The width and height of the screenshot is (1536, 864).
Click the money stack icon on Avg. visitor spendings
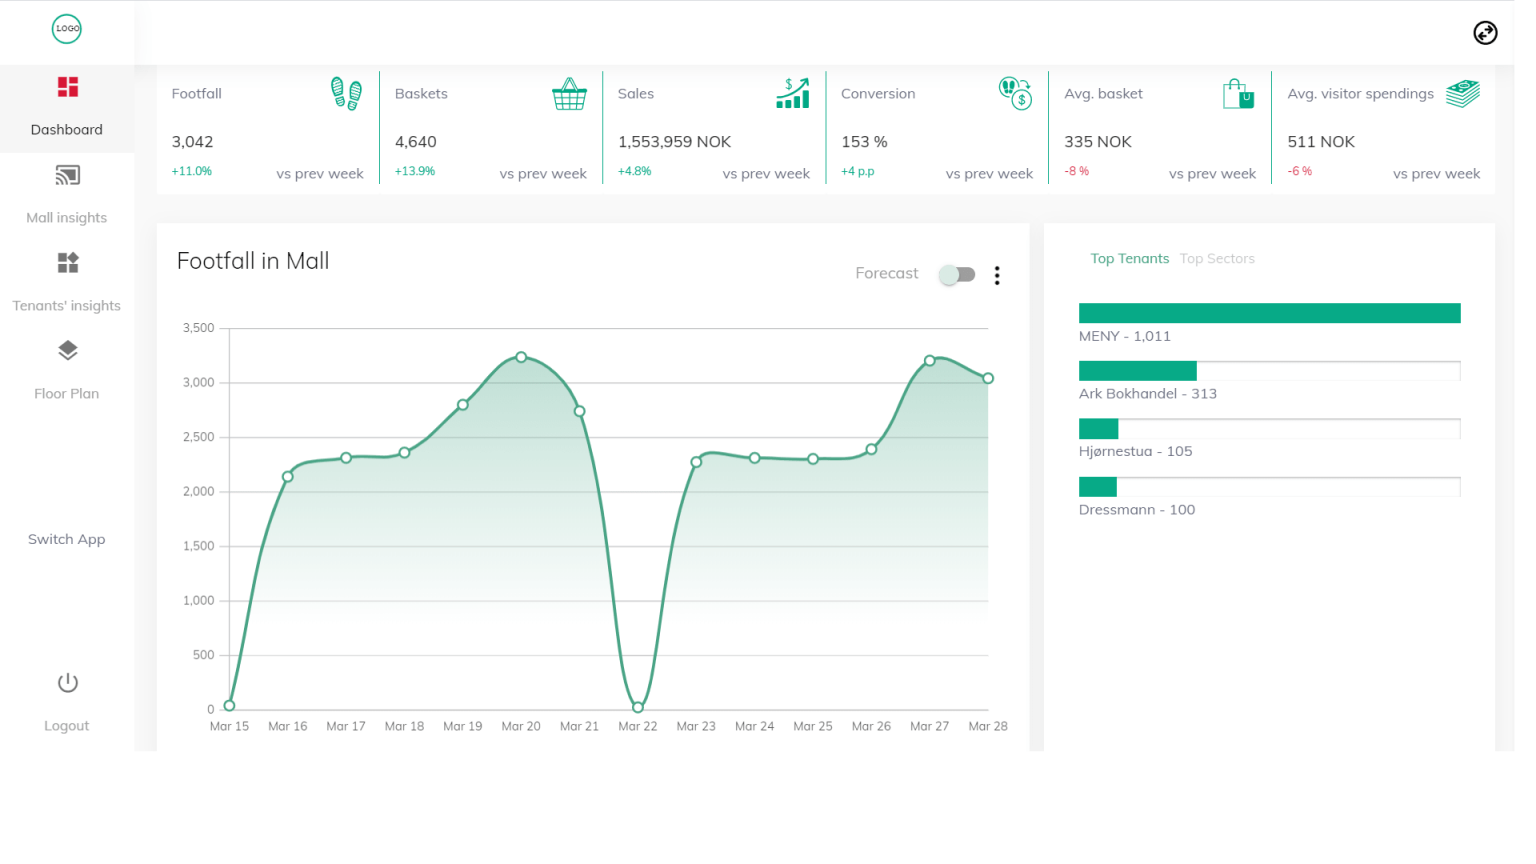[x=1462, y=93]
